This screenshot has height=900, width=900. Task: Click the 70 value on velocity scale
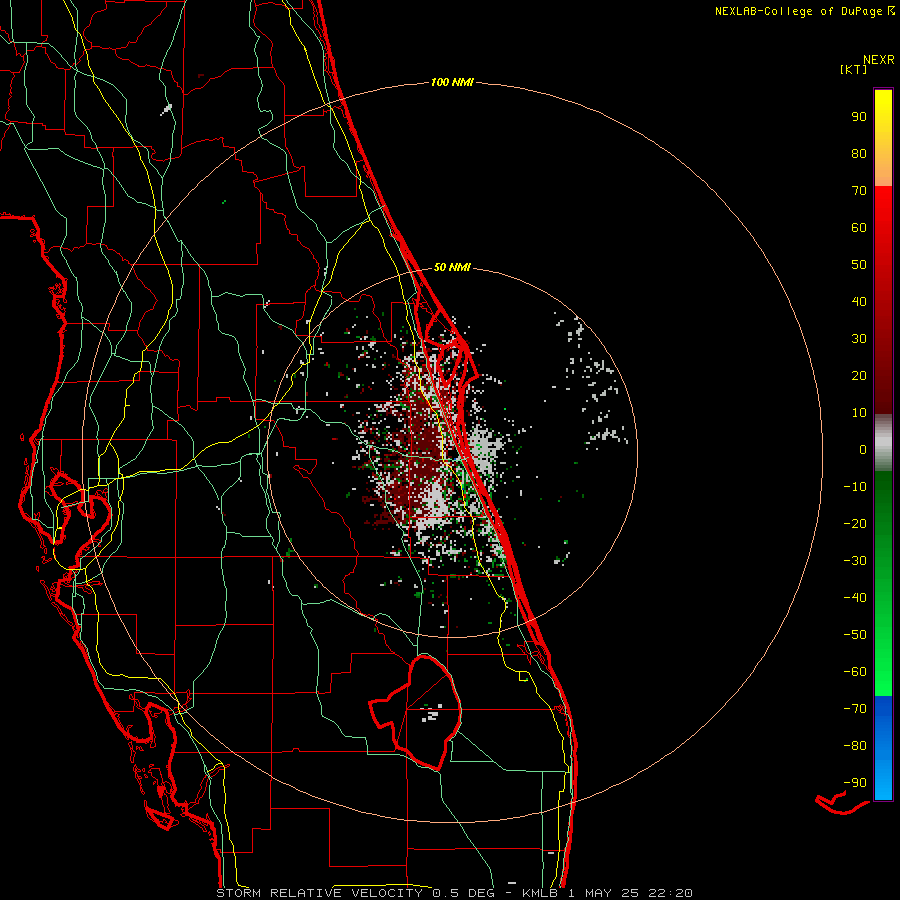859,191
